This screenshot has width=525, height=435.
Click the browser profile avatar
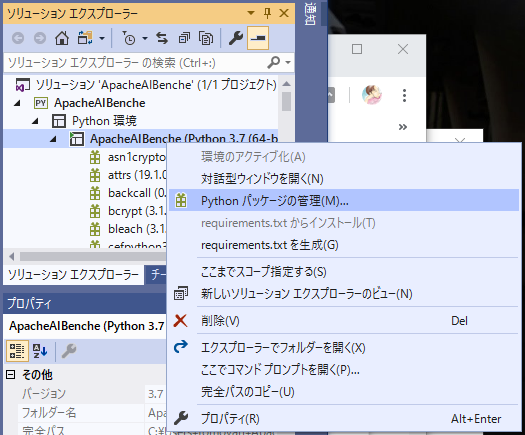pyautogui.click(x=372, y=95)
